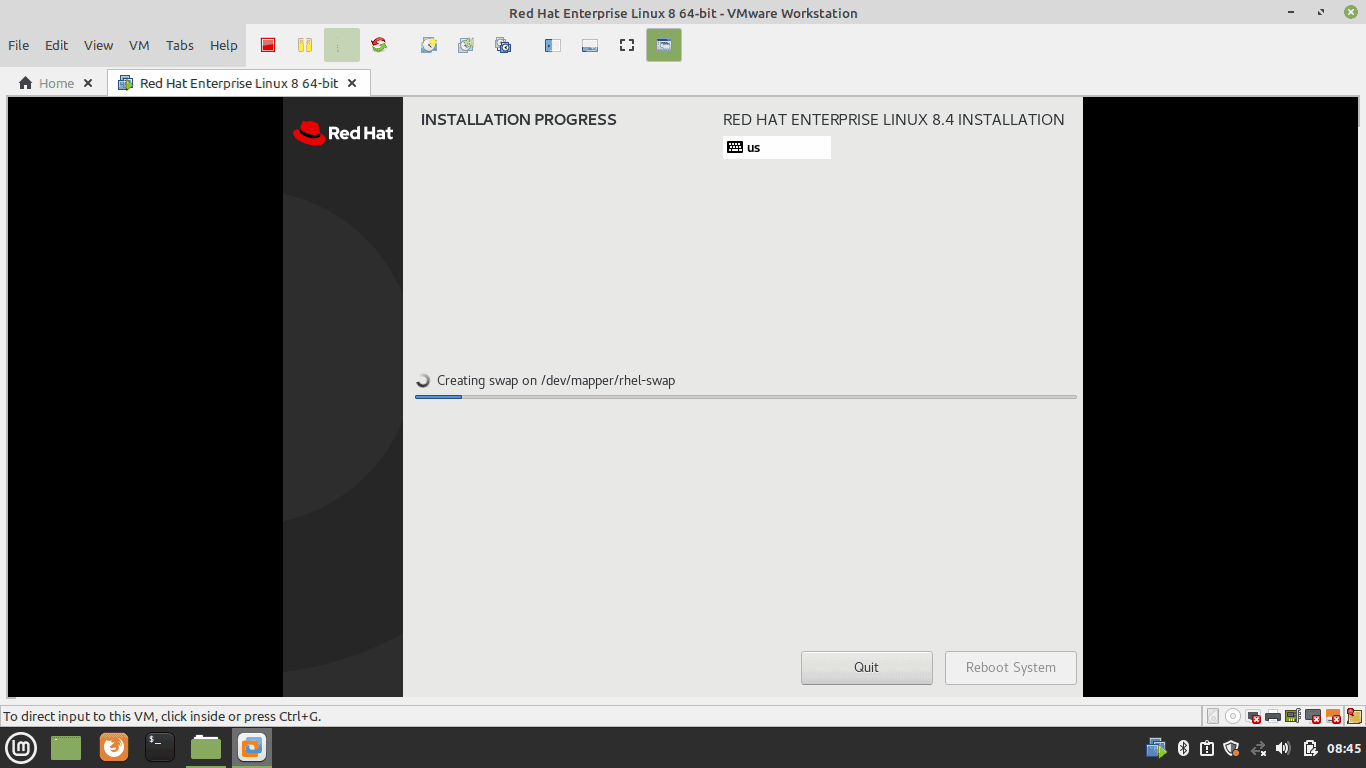This screenshot has width=1366, height=768.
Task: Click the red Power Off VM icon
Action: point(268,45)
